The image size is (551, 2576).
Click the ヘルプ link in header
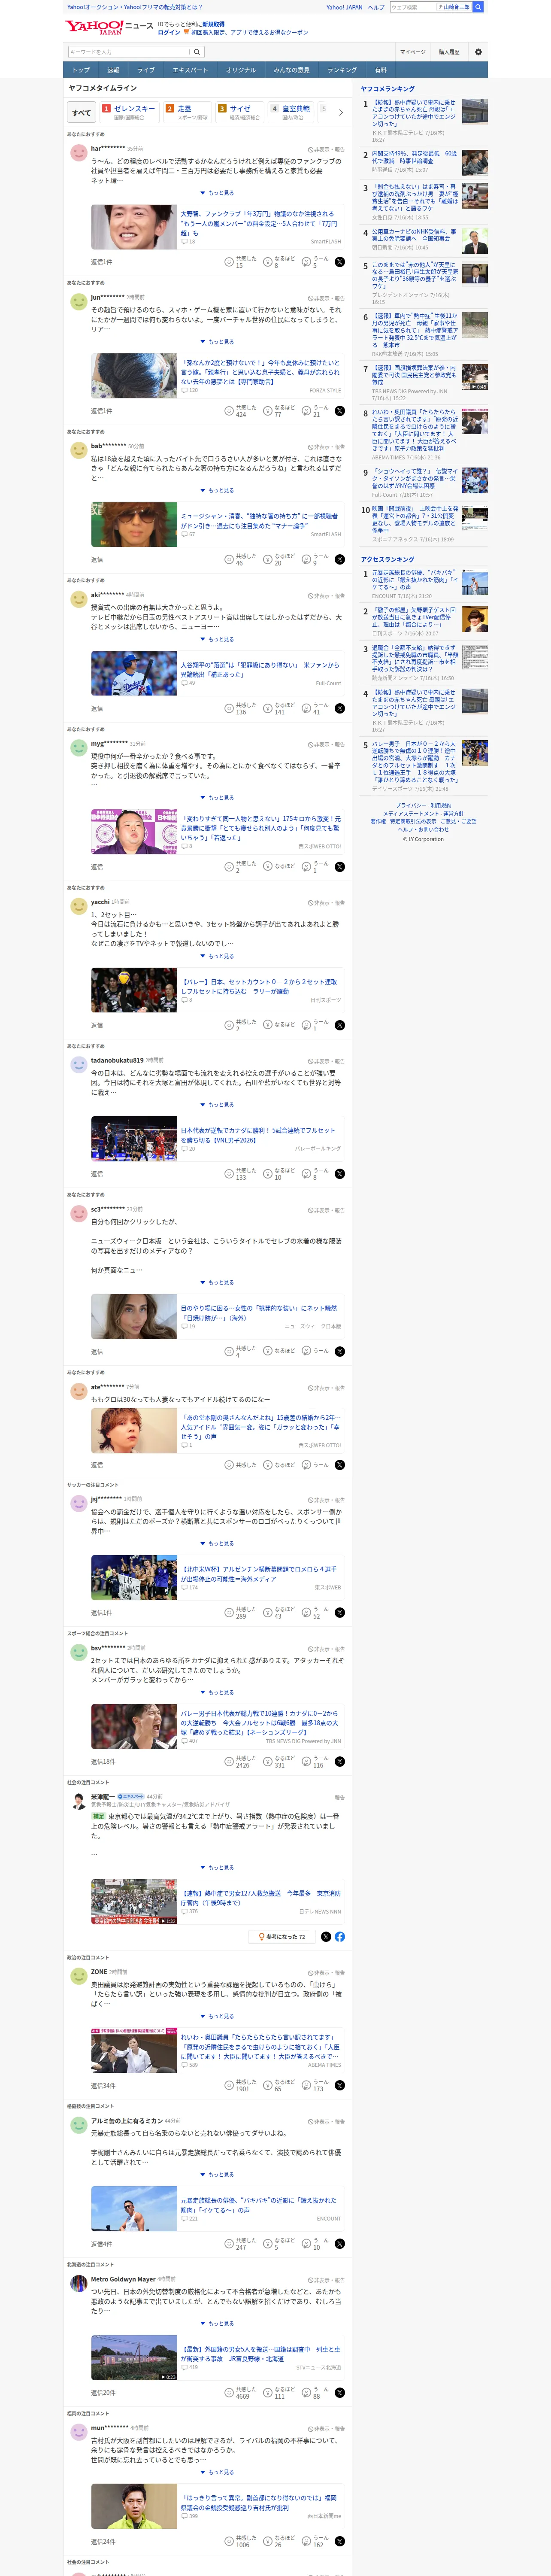pos(376,7)
